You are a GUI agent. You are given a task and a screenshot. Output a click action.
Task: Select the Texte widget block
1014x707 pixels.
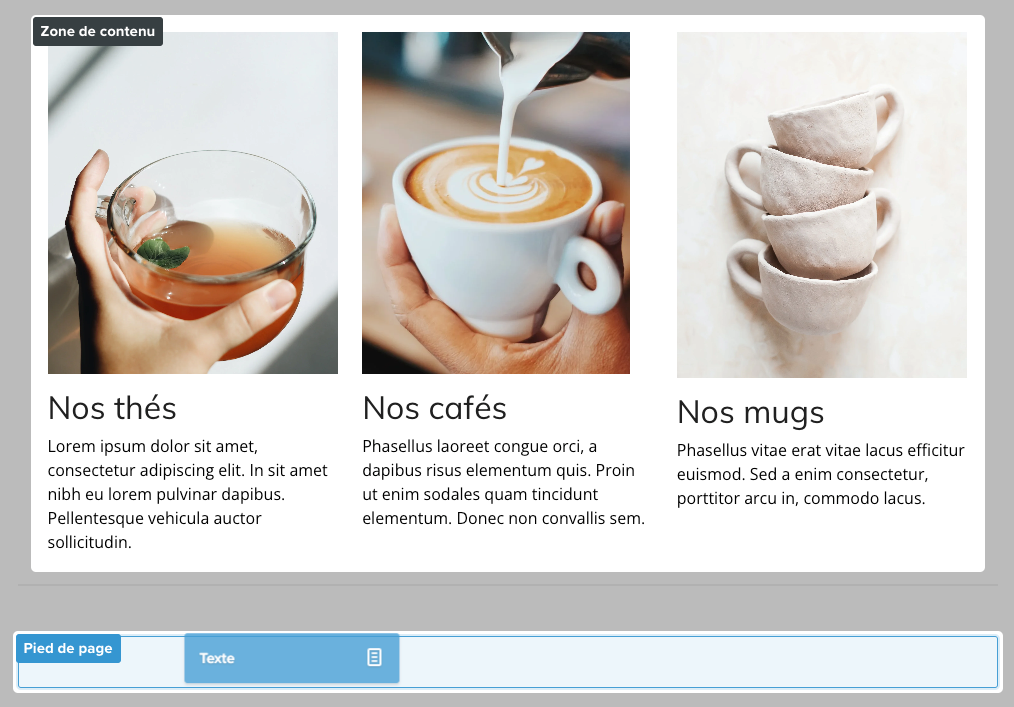coord(292,658)
